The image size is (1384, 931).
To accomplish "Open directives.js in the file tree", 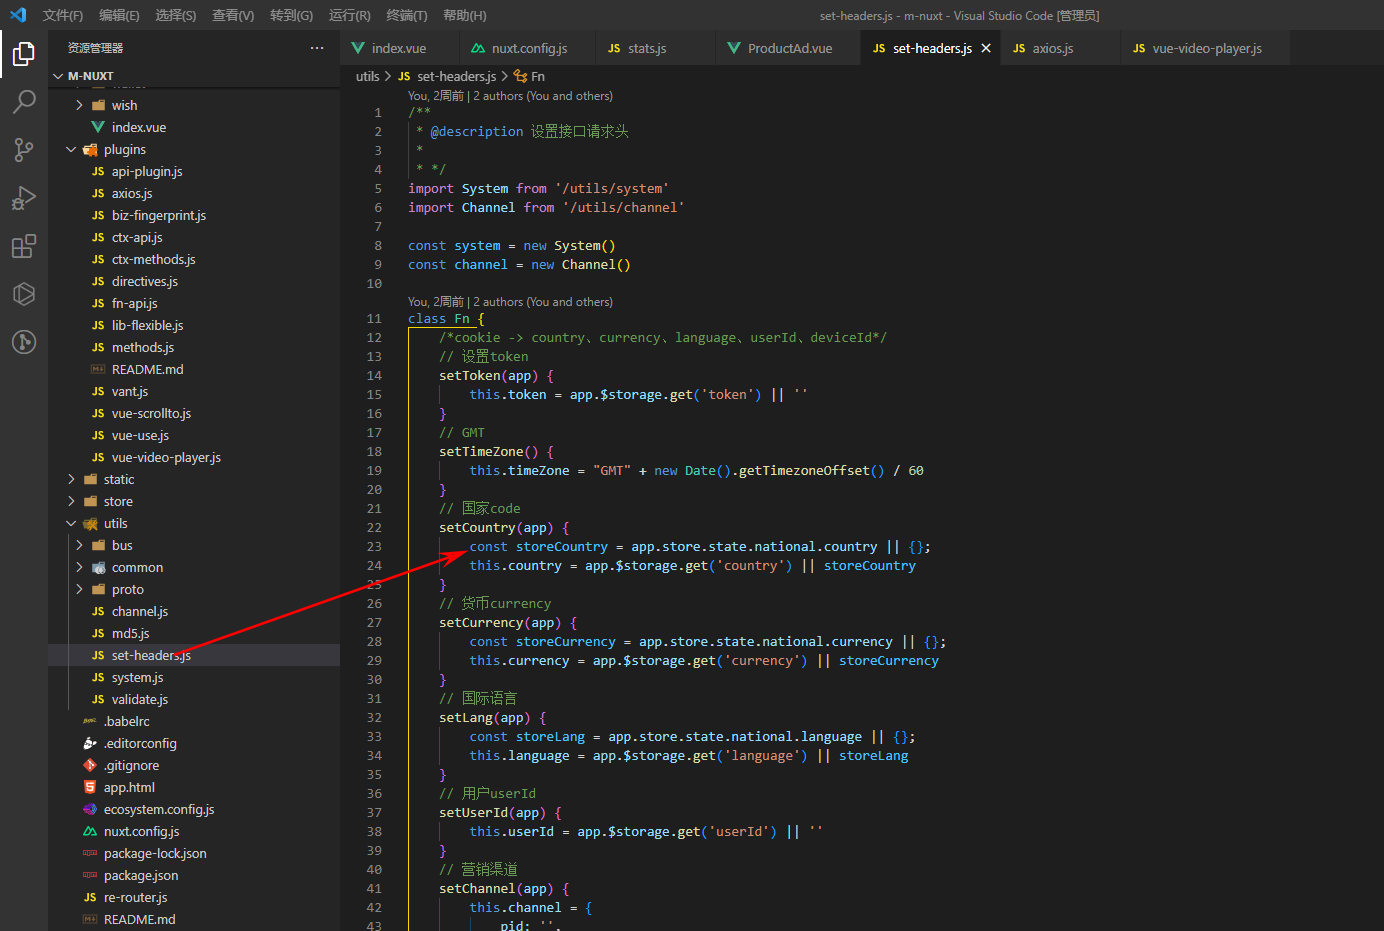I will coord(194,281).
